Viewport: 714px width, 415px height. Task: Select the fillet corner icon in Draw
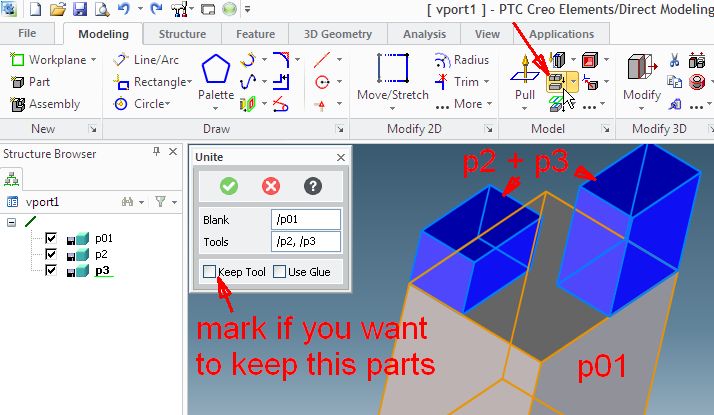[281, 59]
